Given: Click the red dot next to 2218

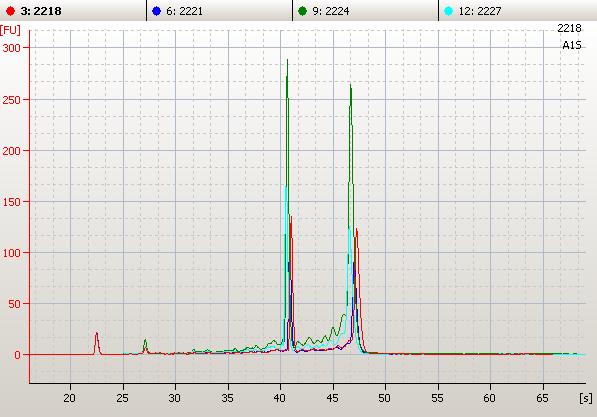Looking at the screenshot, I should click(10, 11).
